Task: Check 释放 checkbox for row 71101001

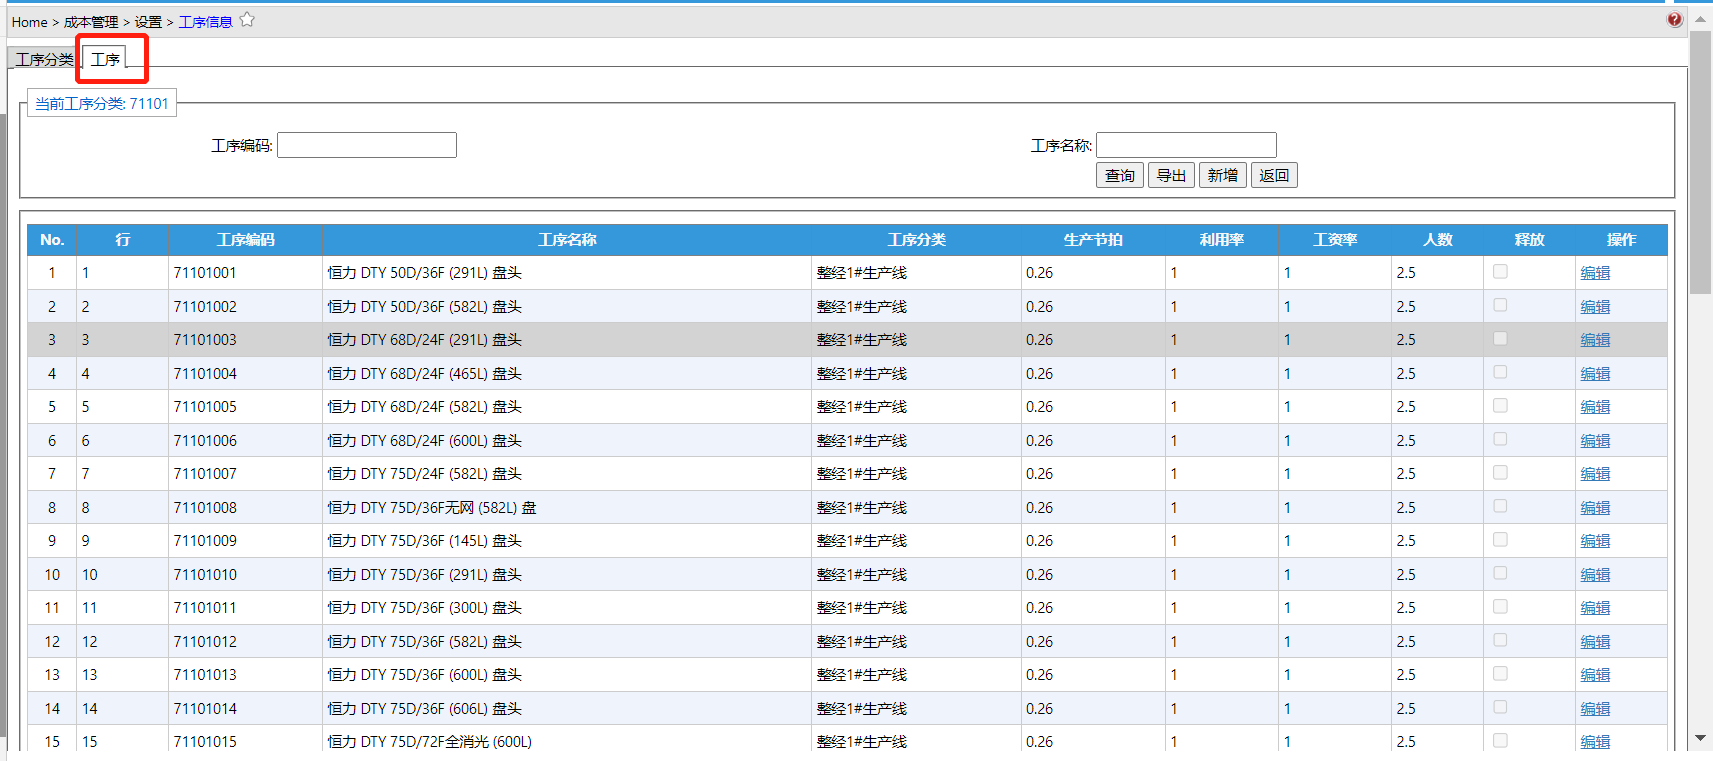Action: pyautogui.click(x=1500, y=271)
